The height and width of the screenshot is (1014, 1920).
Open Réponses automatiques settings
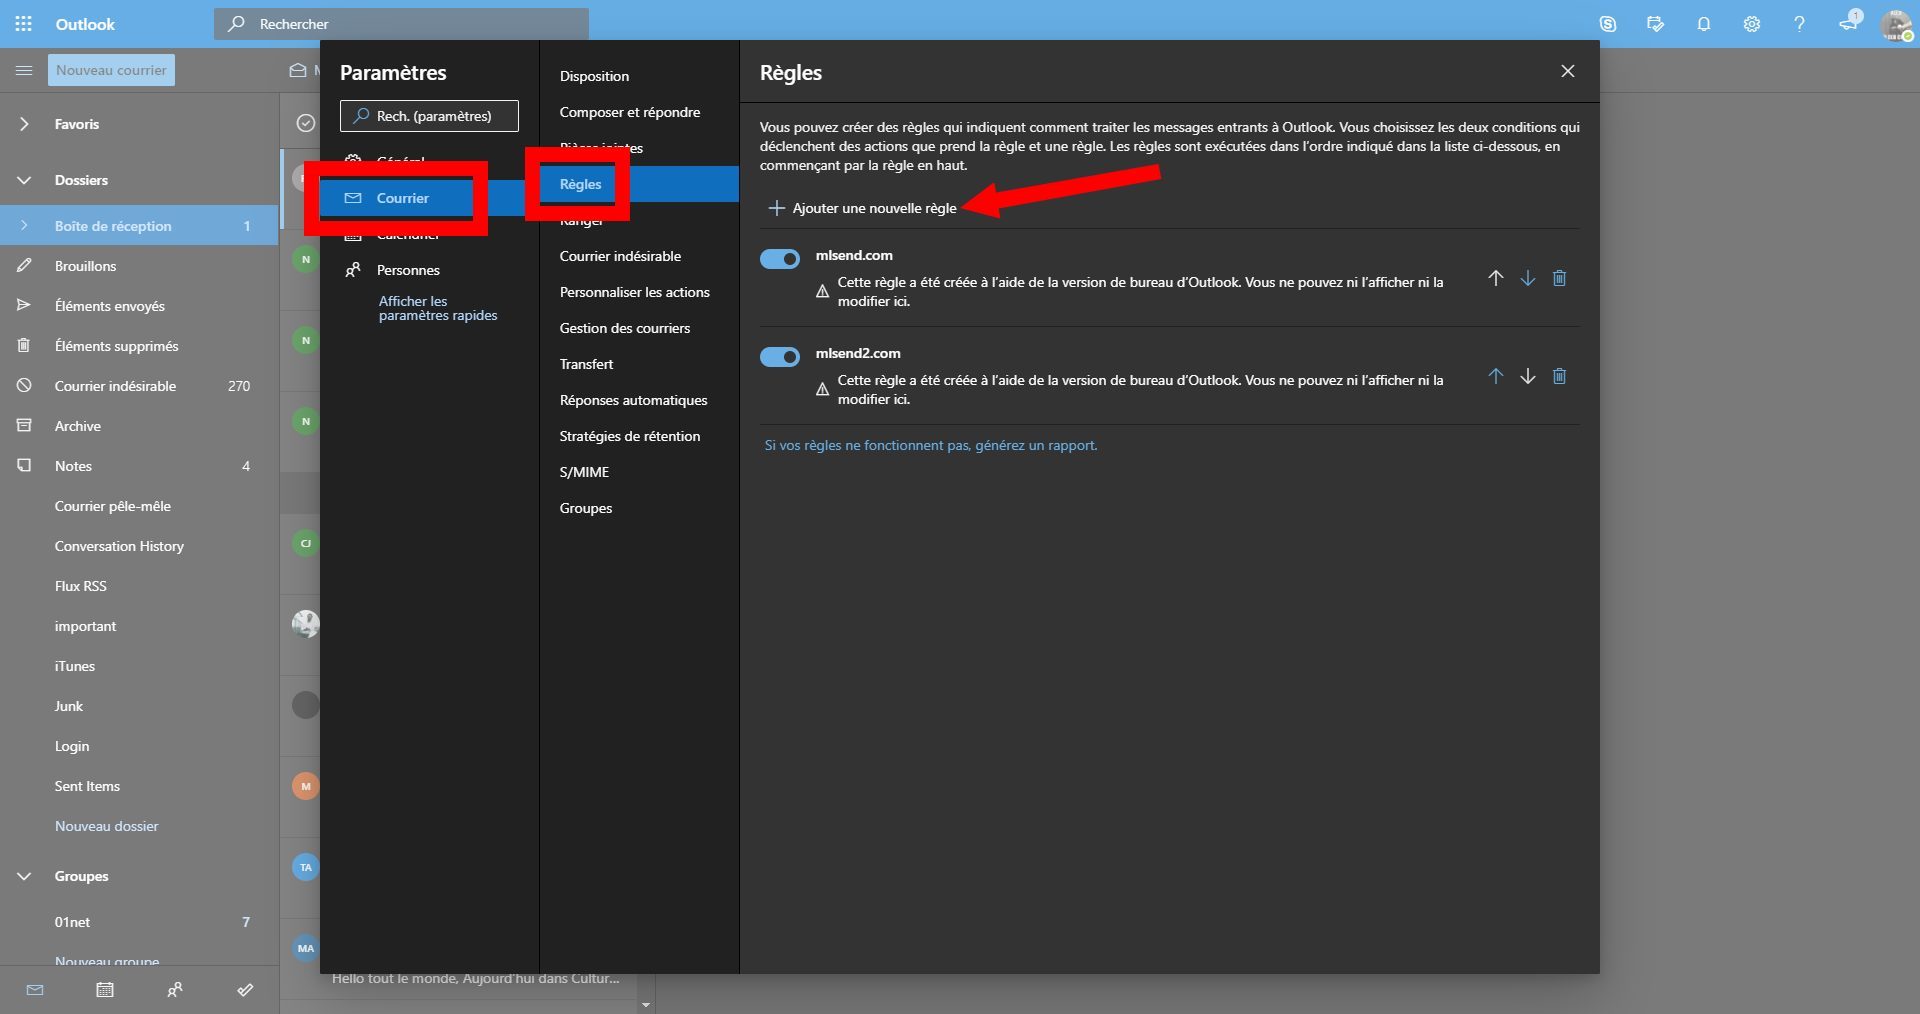click(633, 400)
